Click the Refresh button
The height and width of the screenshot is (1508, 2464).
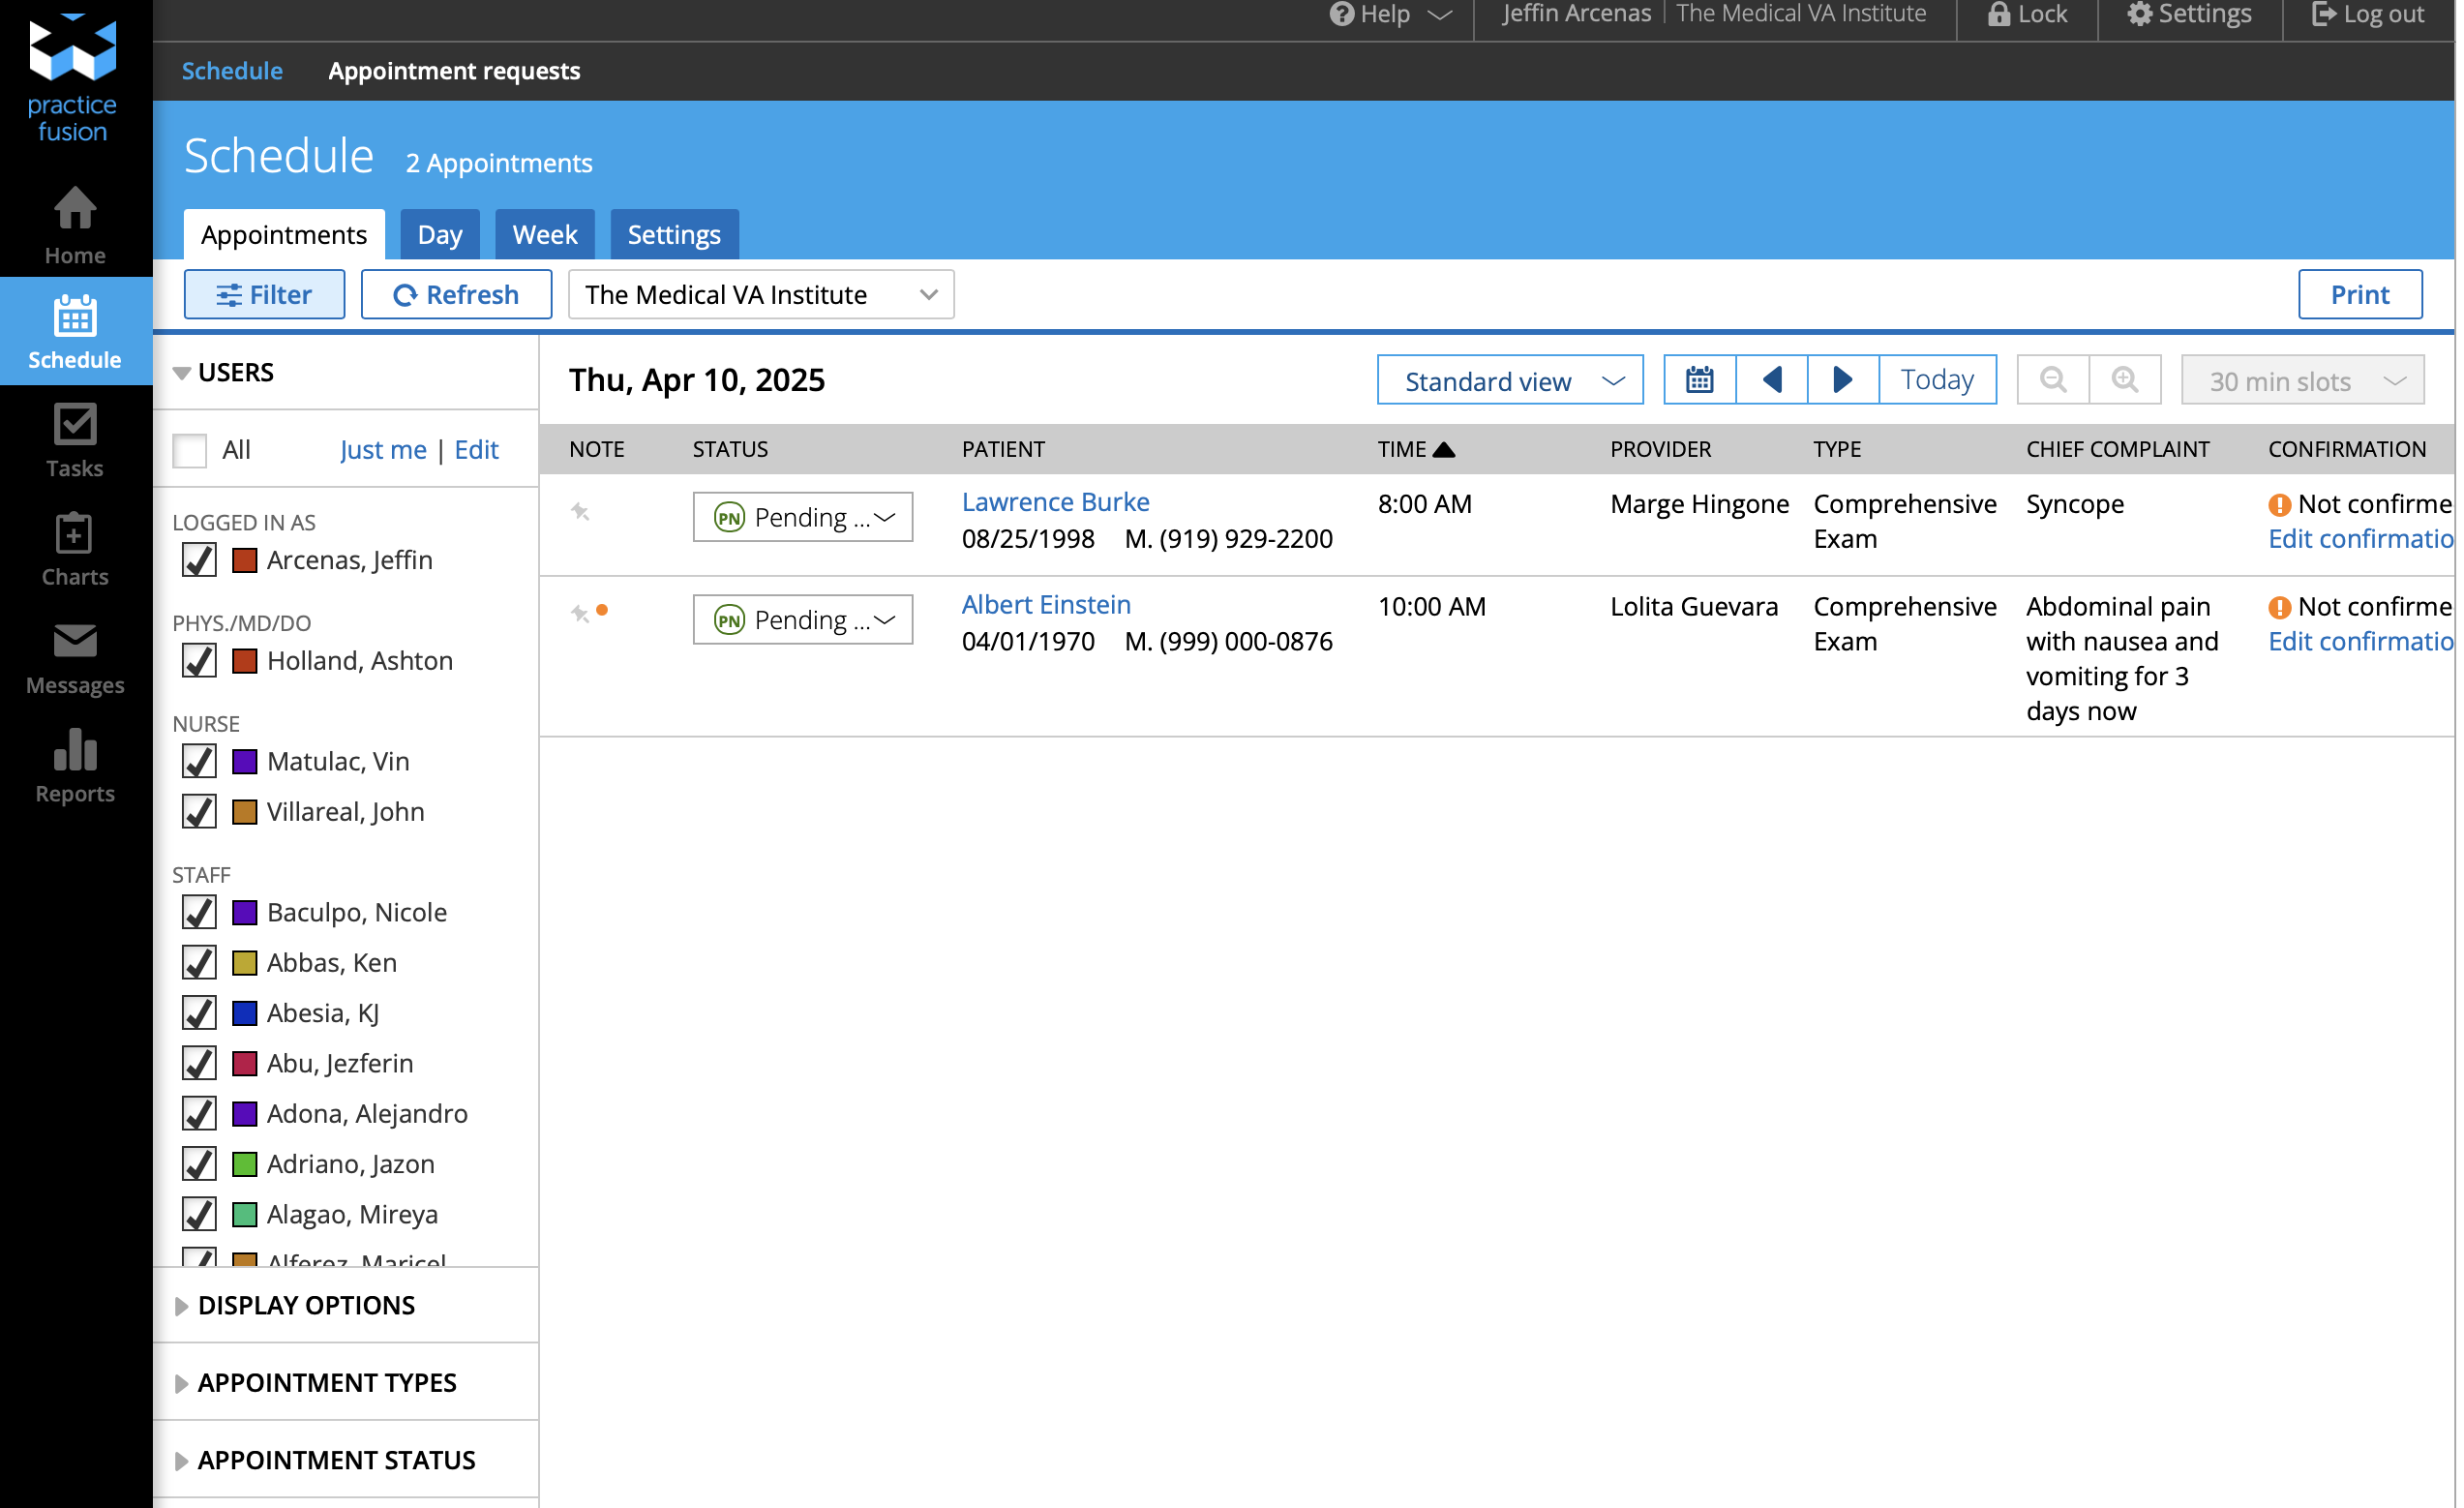[x=456, y=295]
